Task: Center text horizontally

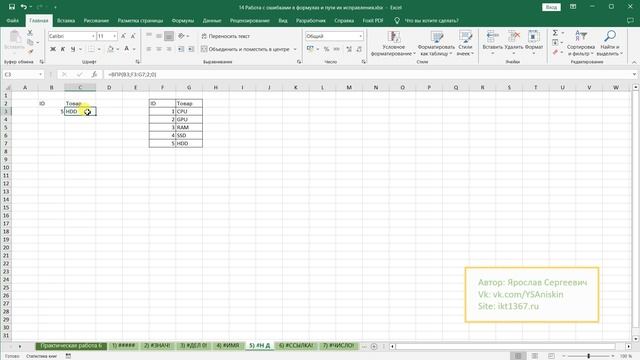Action: coord(159,49)
